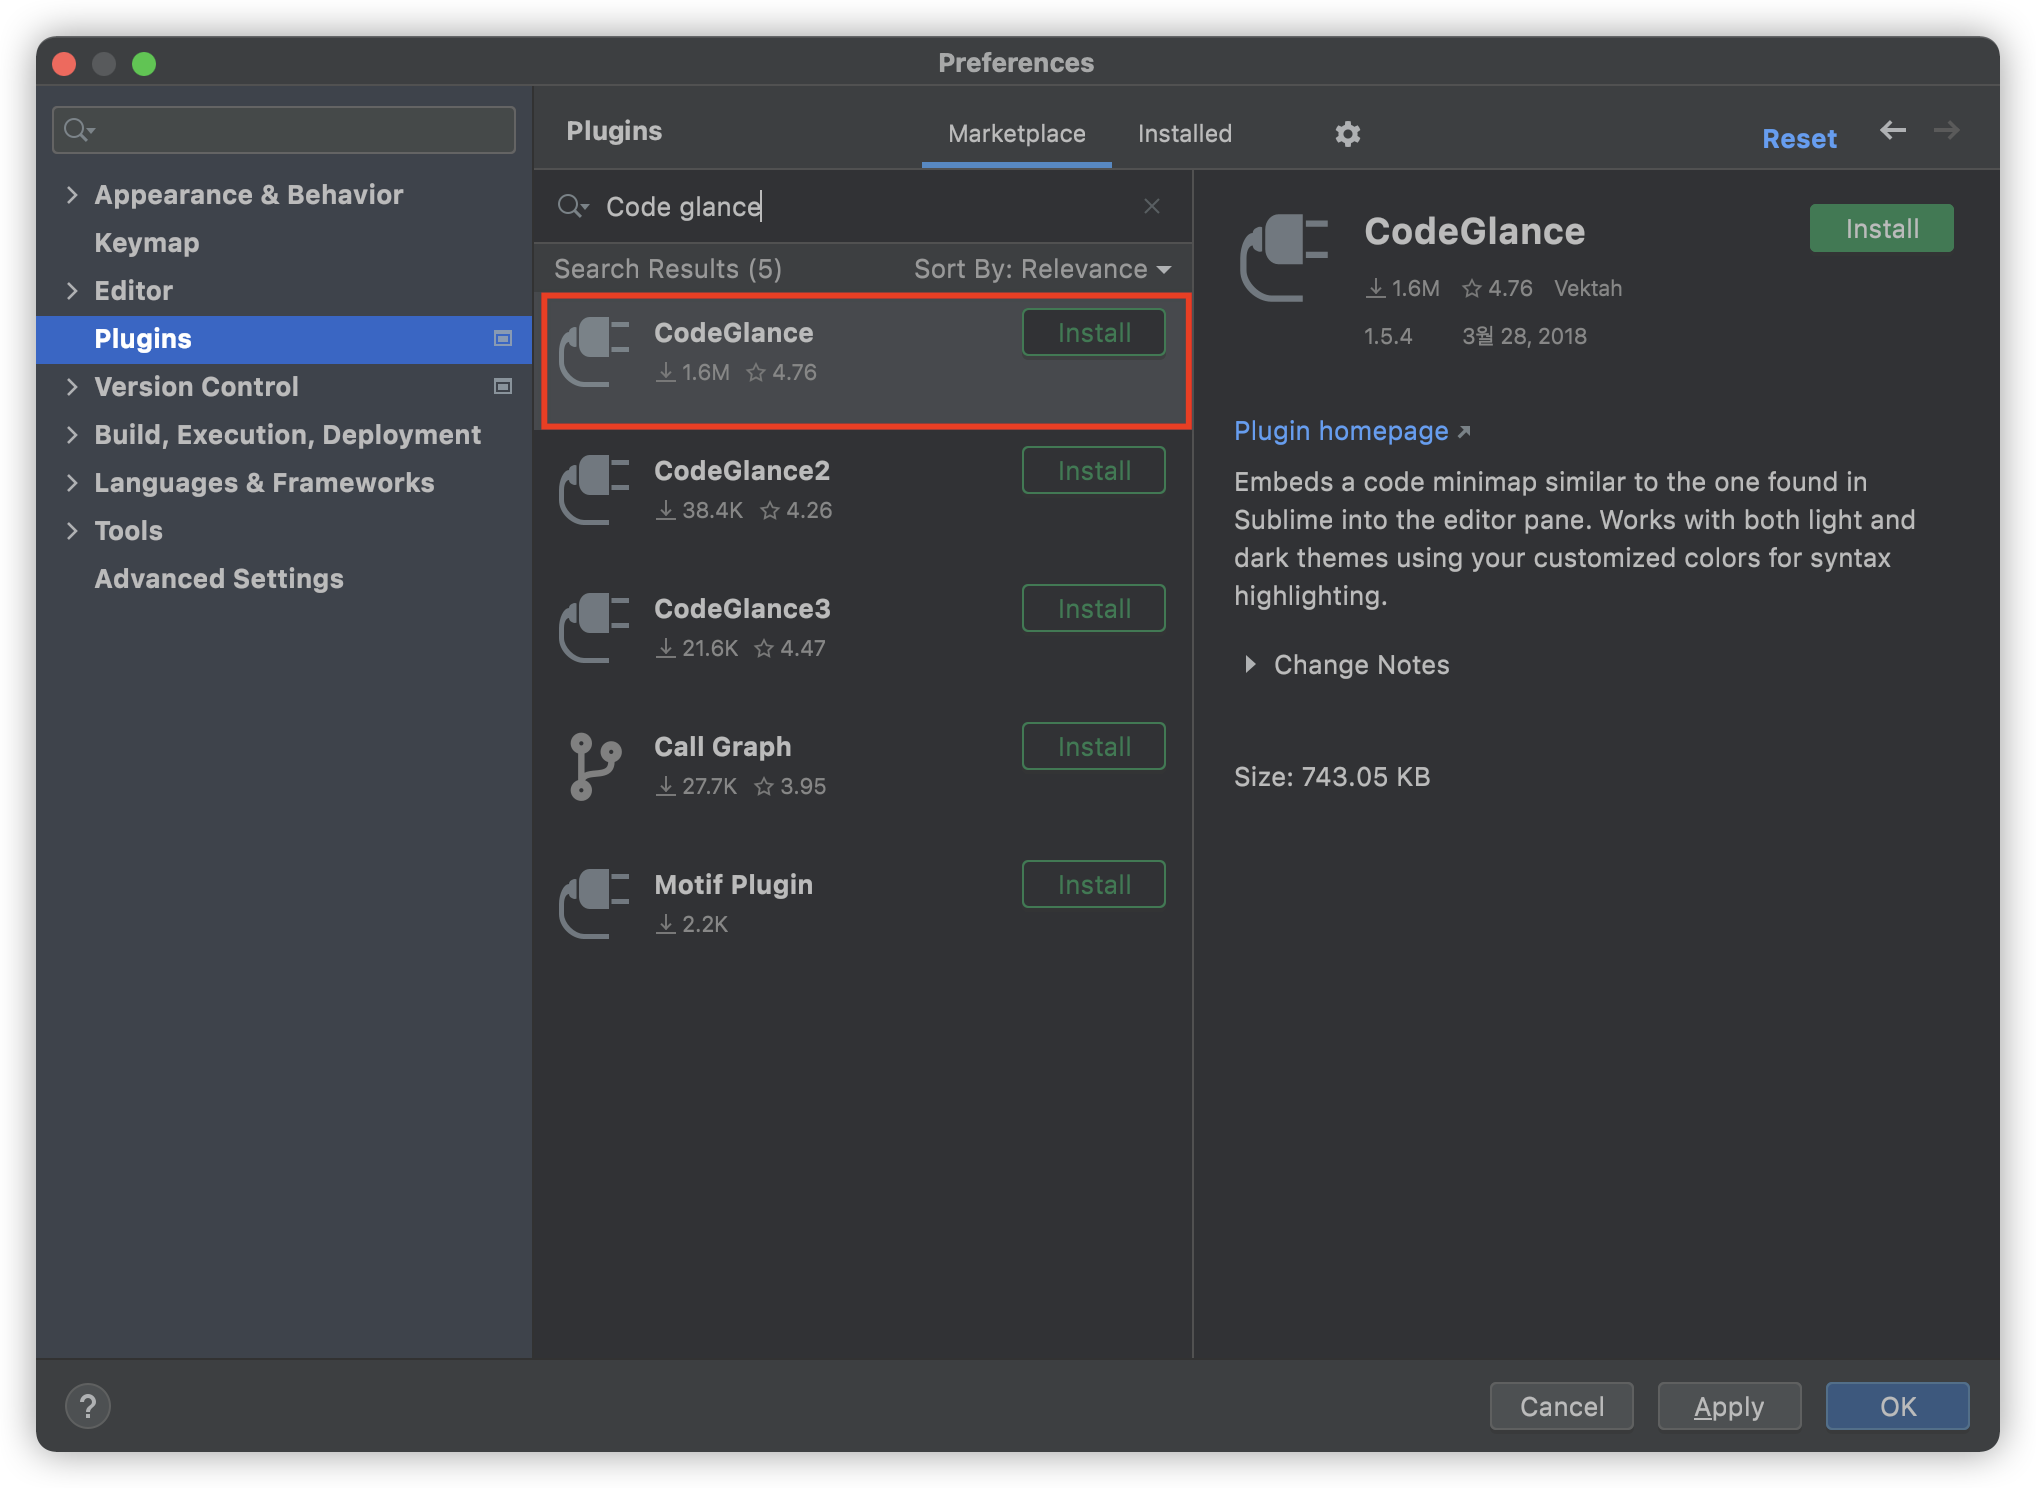Click the version text 1.5.4
2036x1488 pixels.
click(1388, 337)
